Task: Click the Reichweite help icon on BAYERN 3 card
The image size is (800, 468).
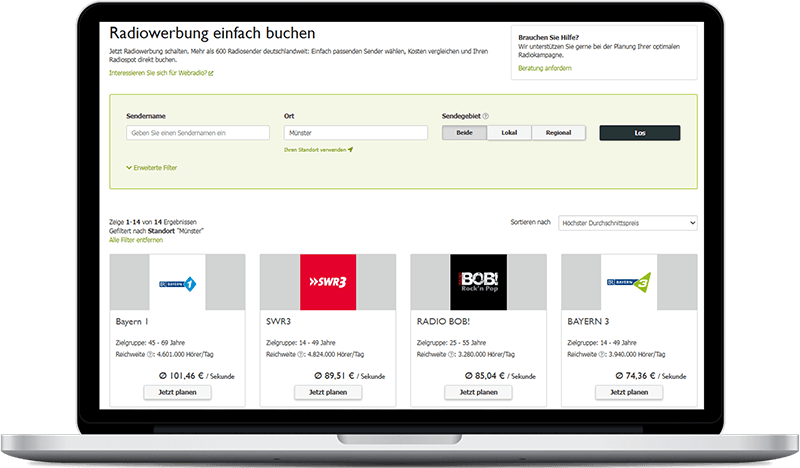Action: pos(602,354)
